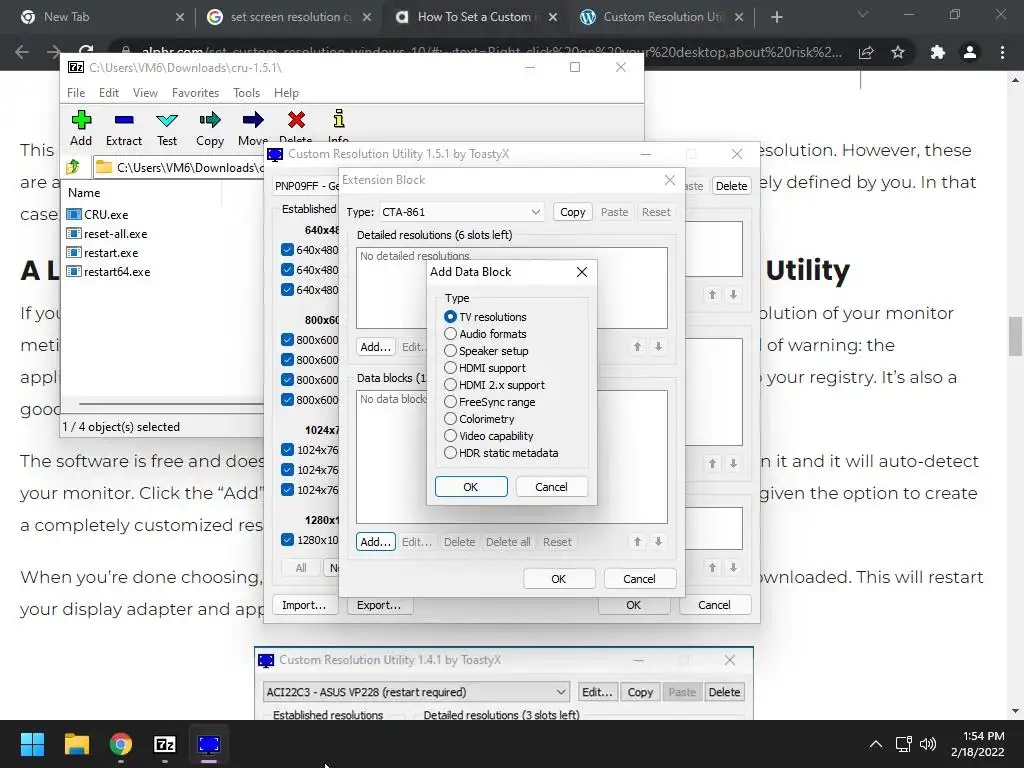
Task: Choose HDMI support data block type
Action: tap(485, 368)
